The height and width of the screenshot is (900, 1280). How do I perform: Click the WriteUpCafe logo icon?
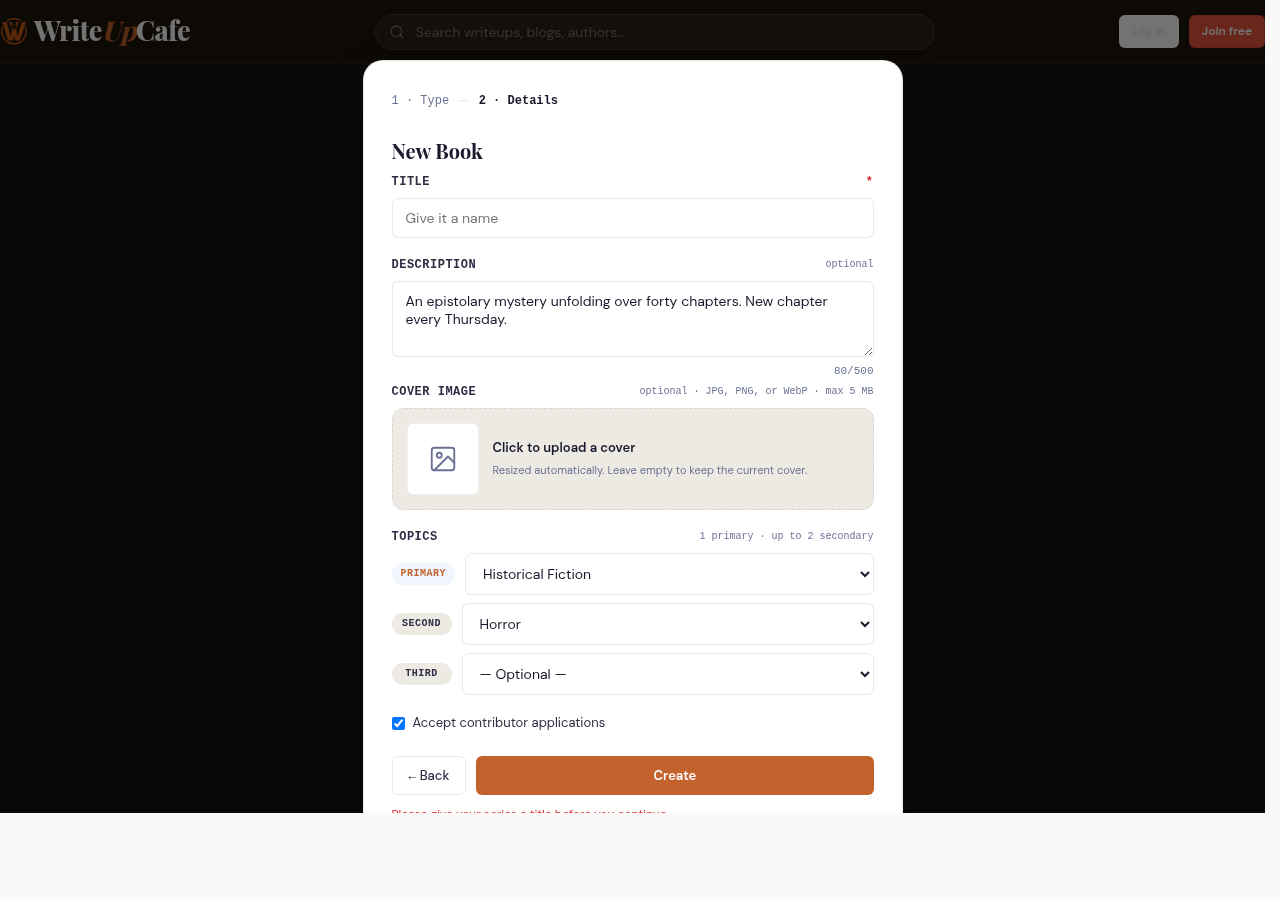13,31
